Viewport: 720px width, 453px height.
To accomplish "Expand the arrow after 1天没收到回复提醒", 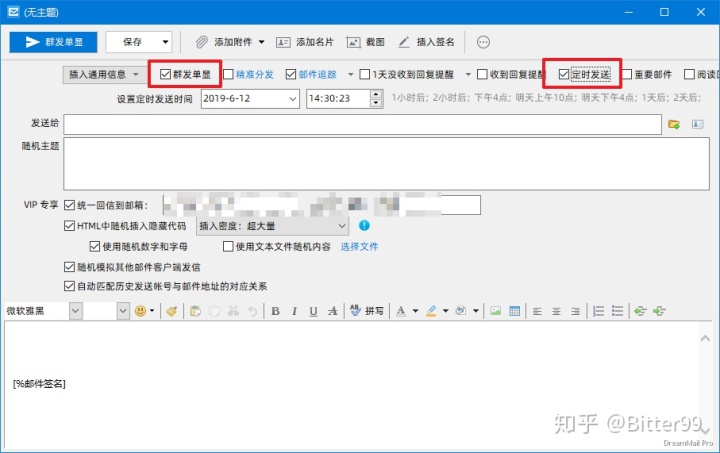I will [468, 74].
